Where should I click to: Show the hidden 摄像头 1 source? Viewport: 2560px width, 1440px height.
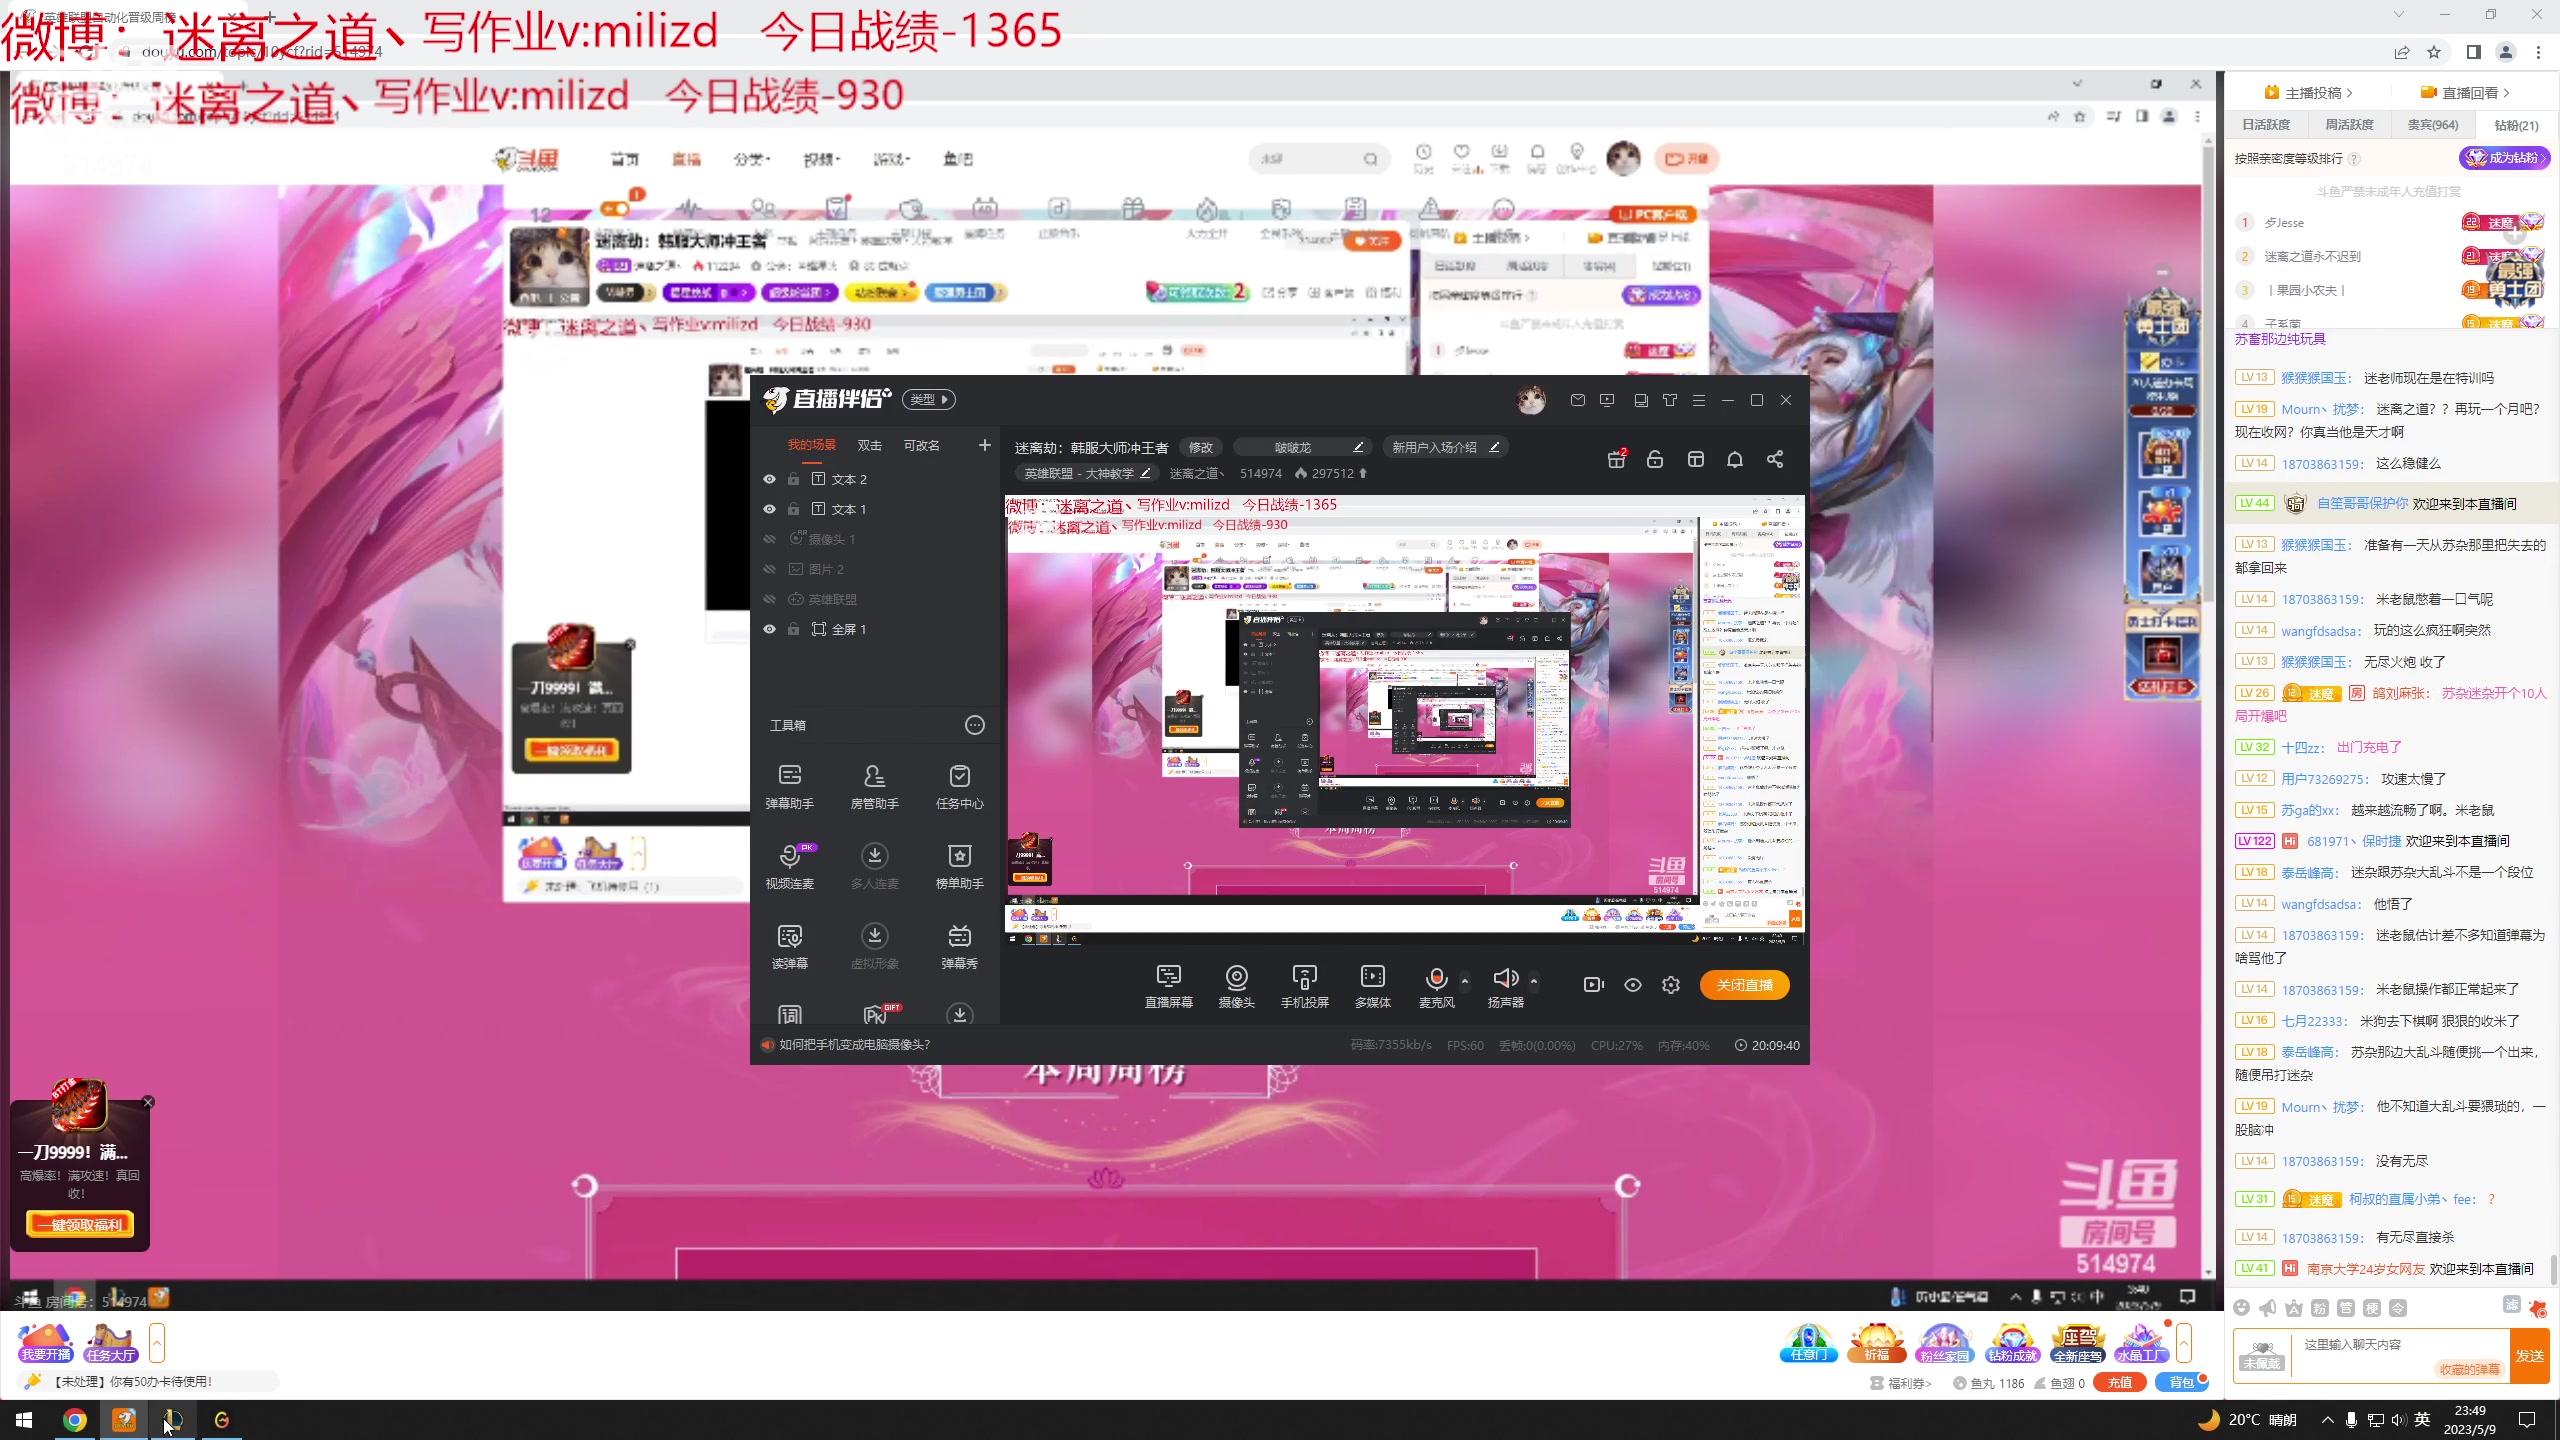coord(769,539)
